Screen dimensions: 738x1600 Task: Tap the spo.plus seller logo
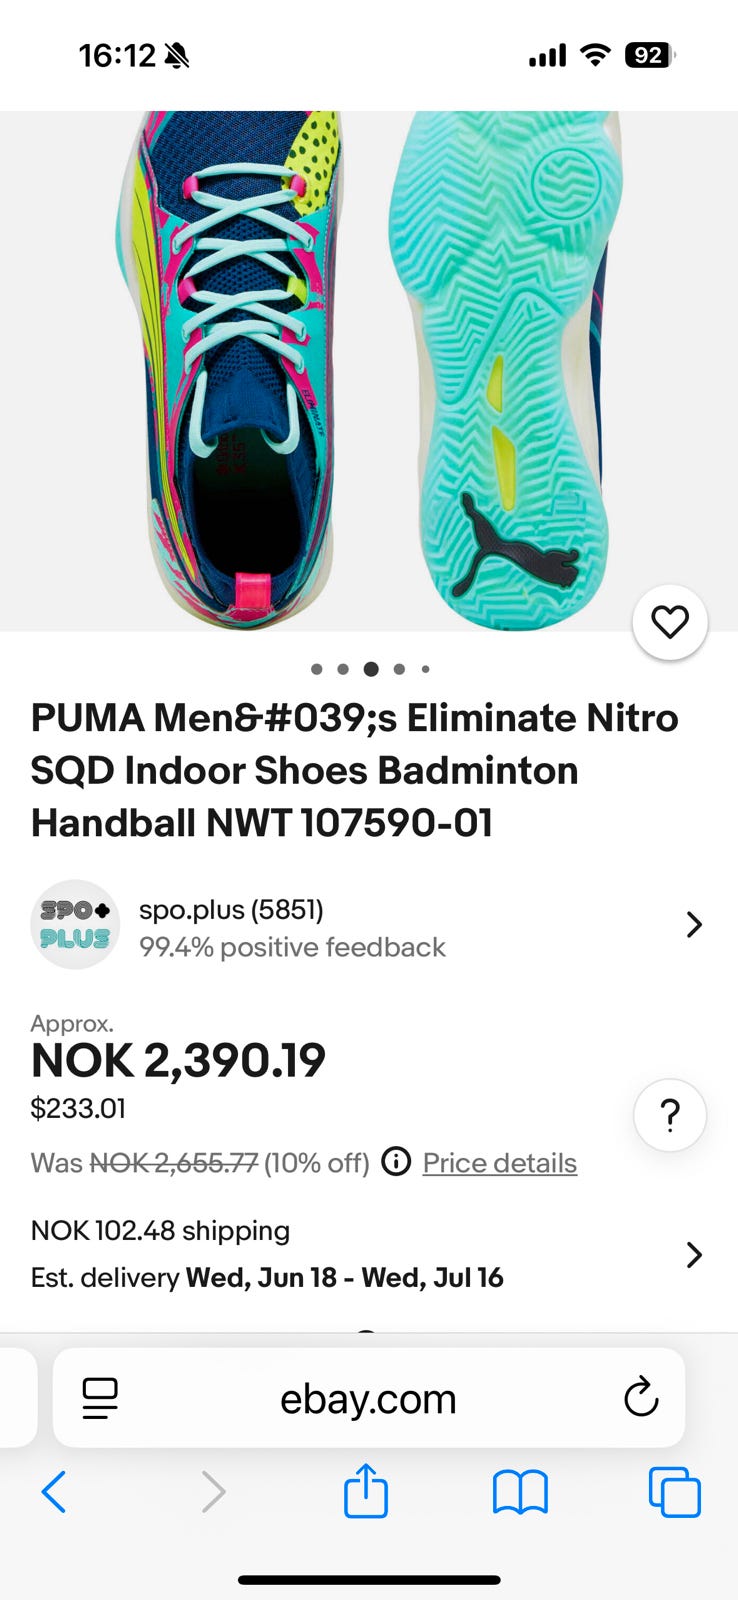point(75,925)
